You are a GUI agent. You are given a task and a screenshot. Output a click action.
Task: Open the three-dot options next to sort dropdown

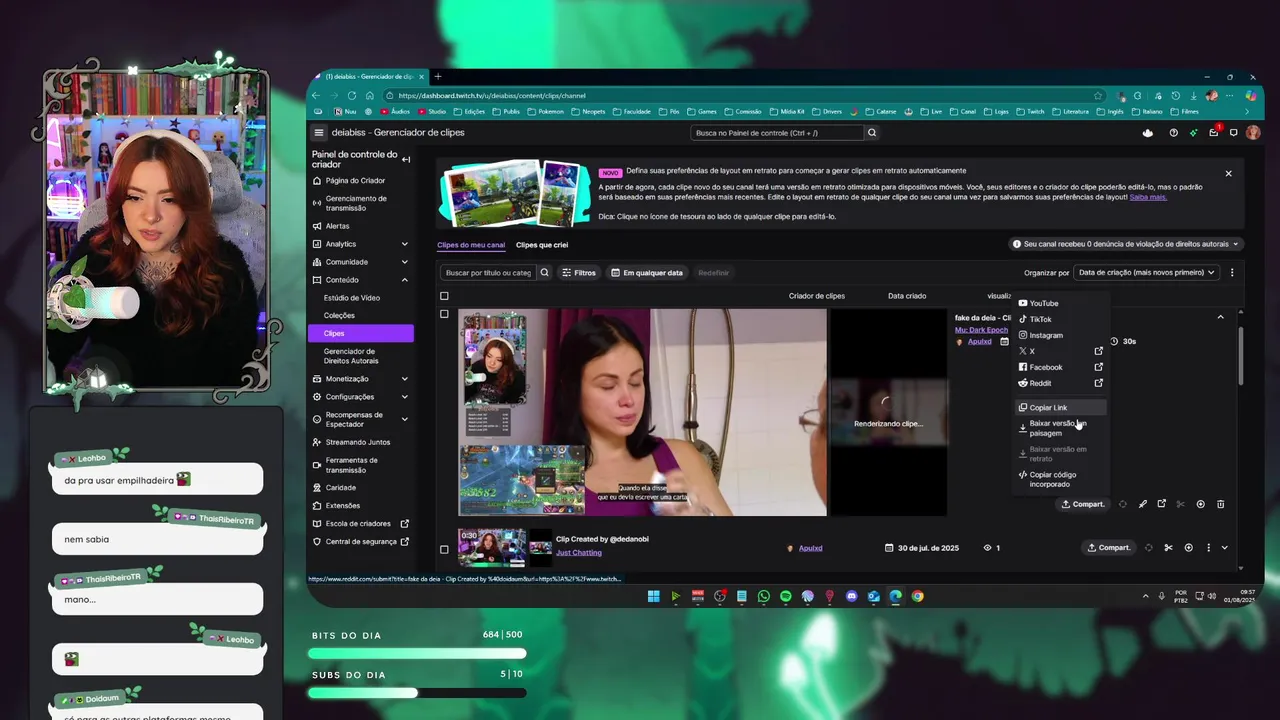(1232, 273)
